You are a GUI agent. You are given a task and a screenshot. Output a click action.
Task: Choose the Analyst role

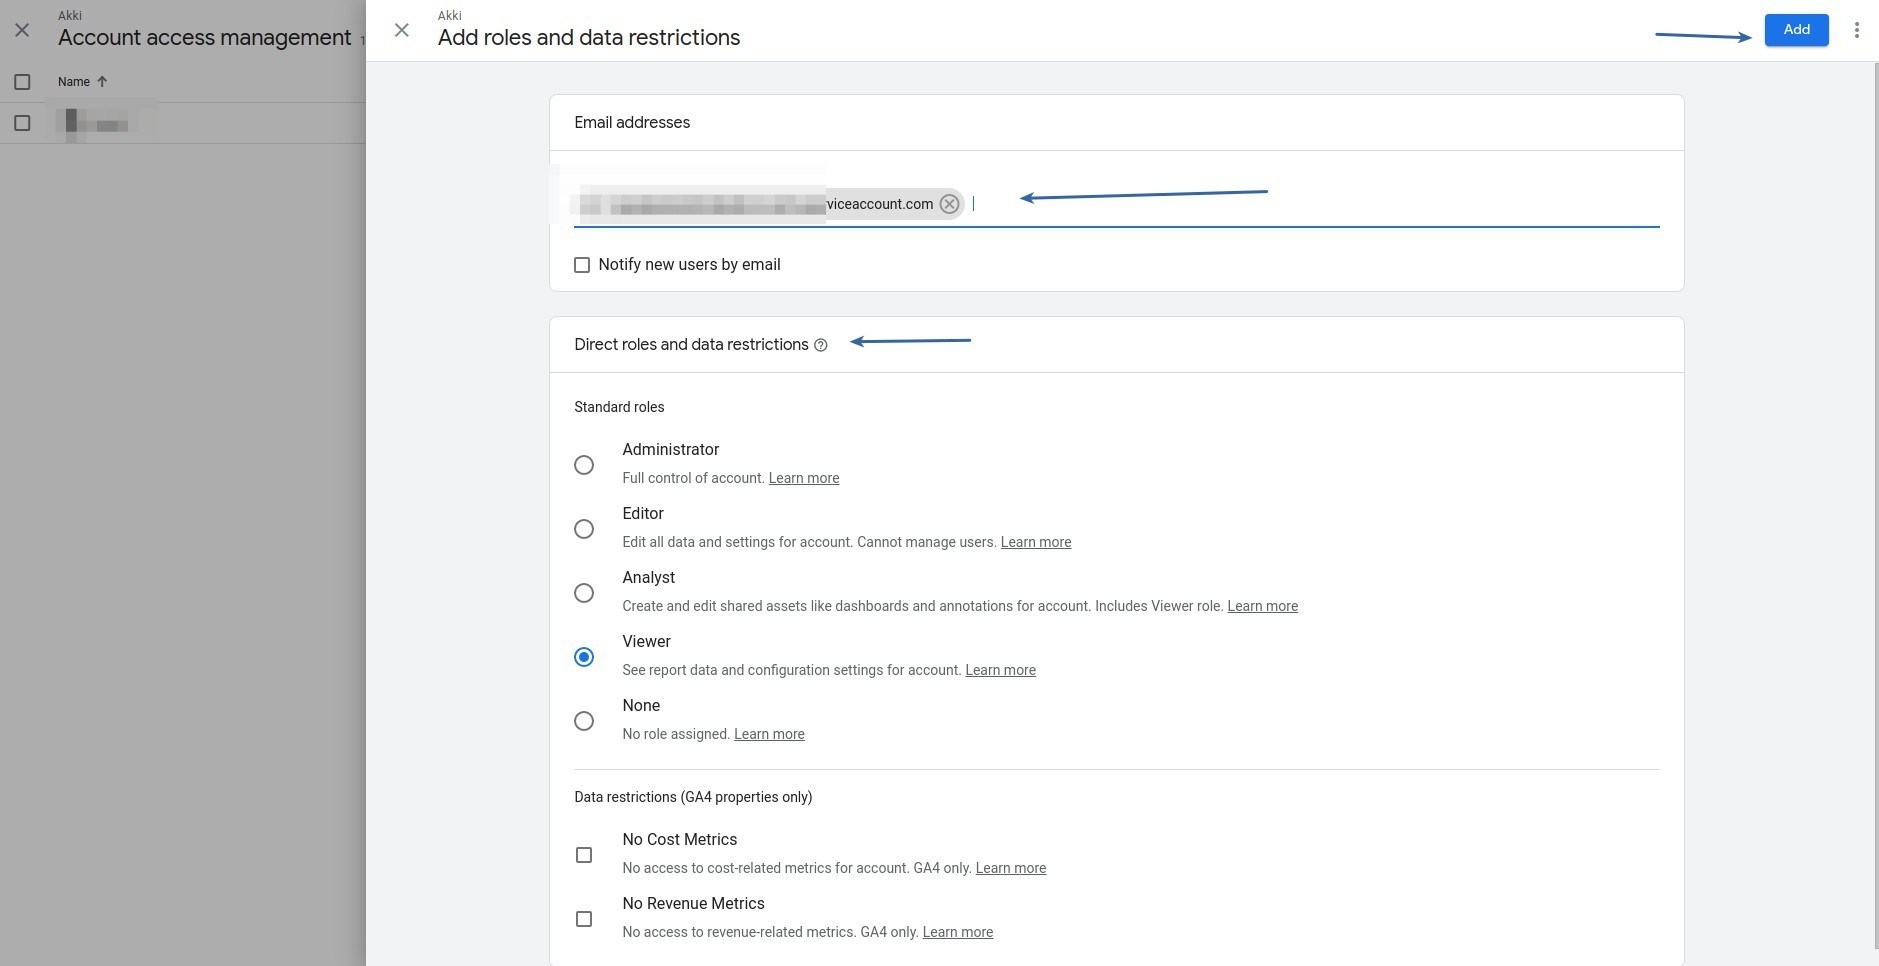tap(584, 593)
